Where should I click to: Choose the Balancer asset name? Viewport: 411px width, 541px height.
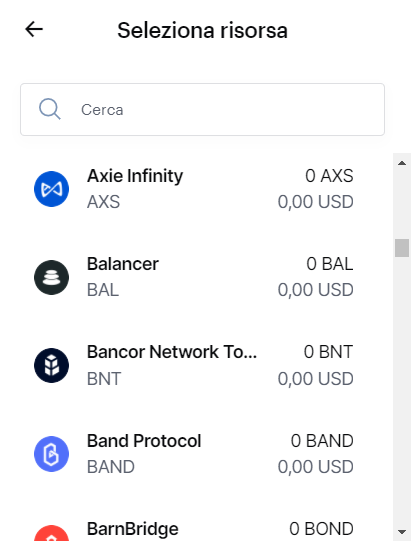point(123,264)
